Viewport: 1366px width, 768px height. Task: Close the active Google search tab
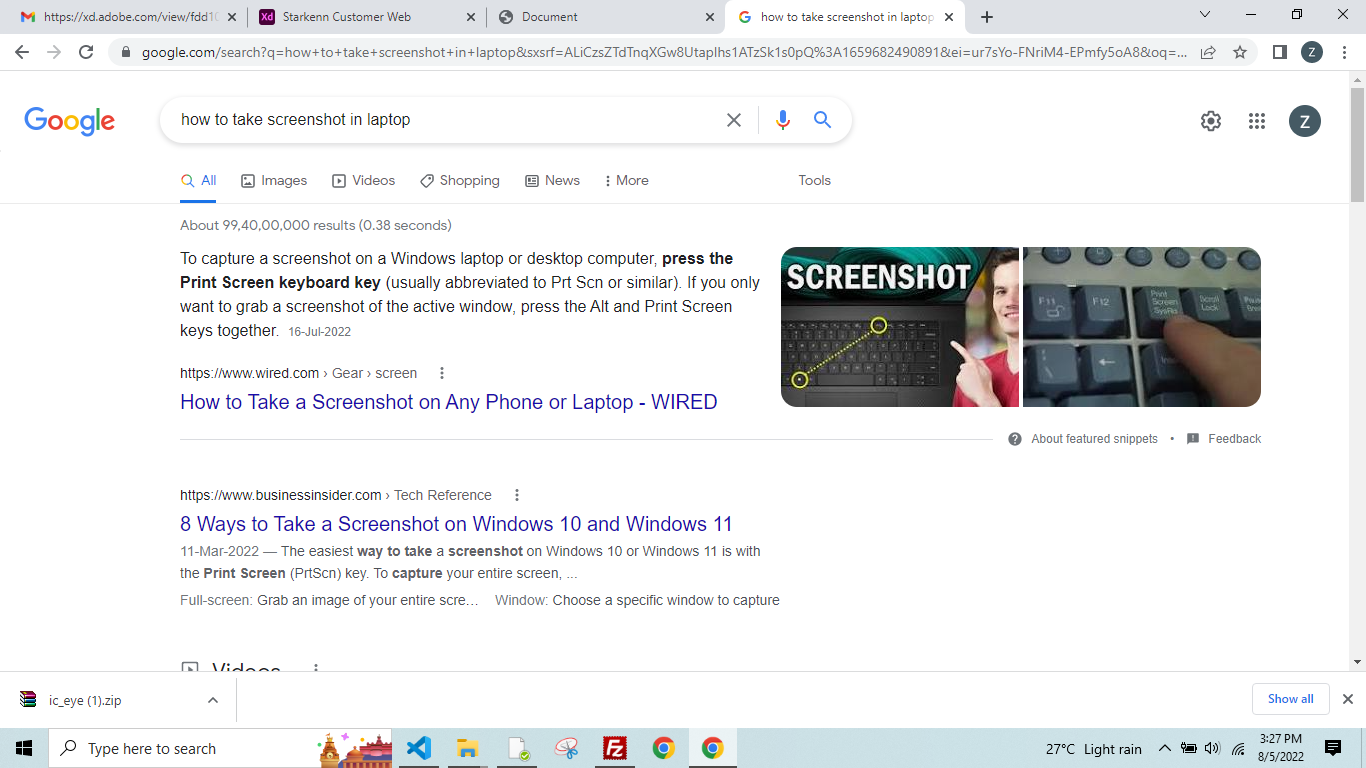pyautogui.click(x=948, y=17)
